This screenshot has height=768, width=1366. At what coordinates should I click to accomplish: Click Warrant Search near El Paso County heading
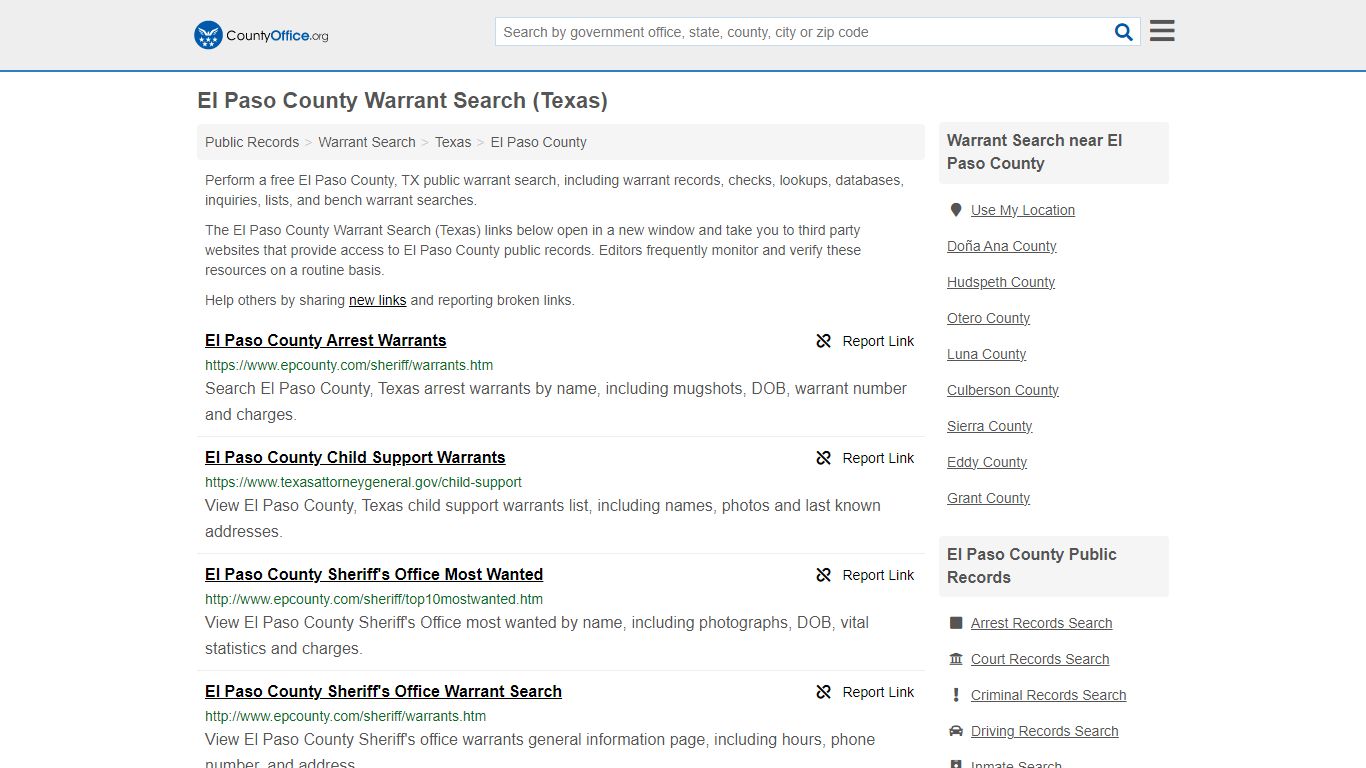[1035, 152]
